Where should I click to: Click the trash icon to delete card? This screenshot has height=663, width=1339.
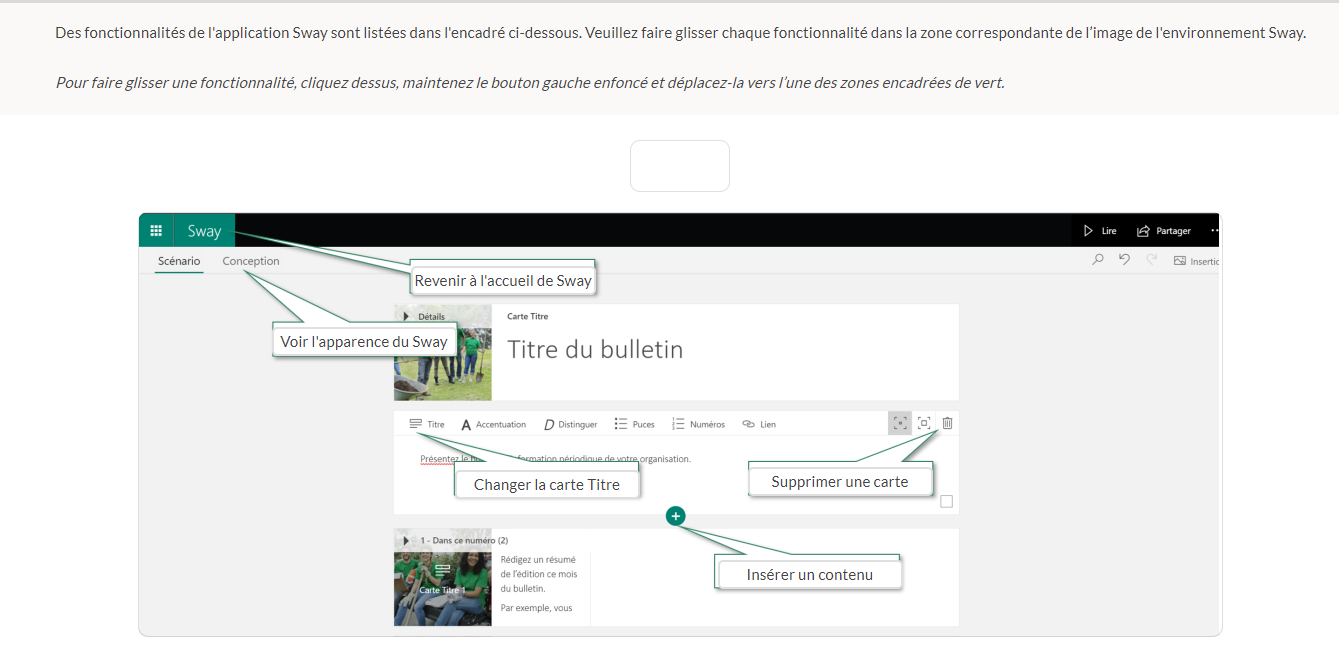(947, 423)
